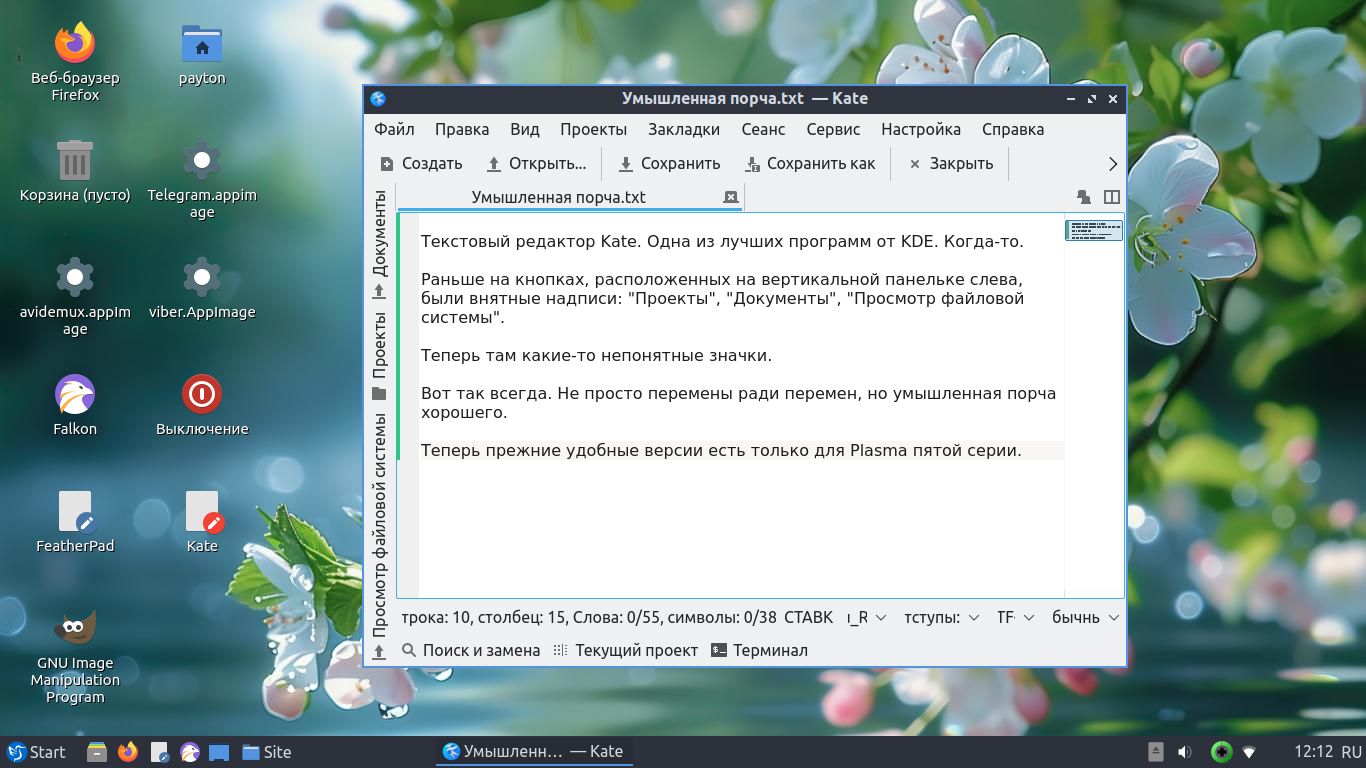Open the Вид menu
This screenshot has height=768, width=1366.
(524, 129)
